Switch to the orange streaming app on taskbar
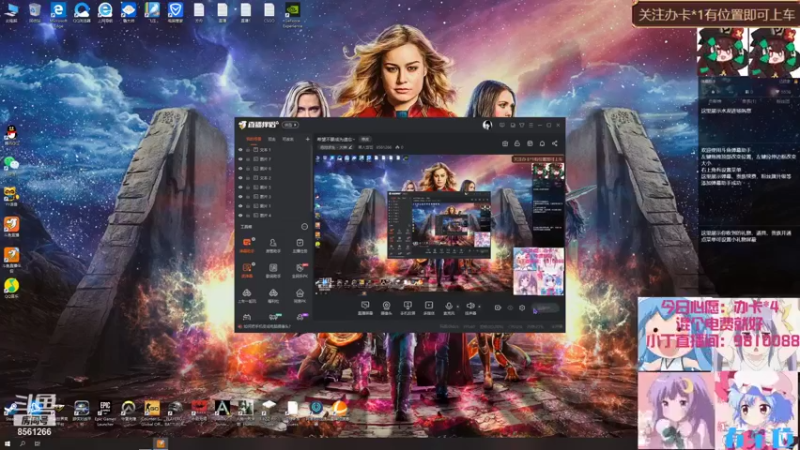The image size is (800, 450). 160,443
